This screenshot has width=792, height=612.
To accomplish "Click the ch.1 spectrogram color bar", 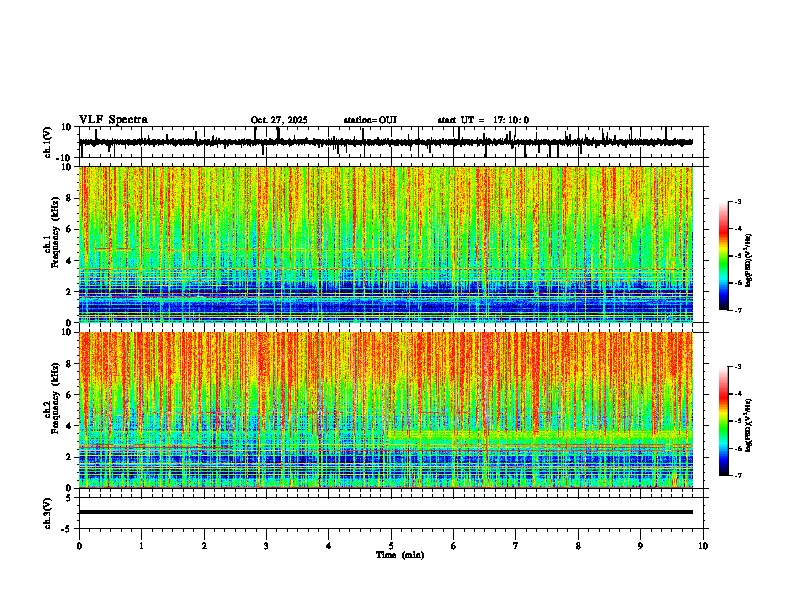I will click(x=723, y=256).
